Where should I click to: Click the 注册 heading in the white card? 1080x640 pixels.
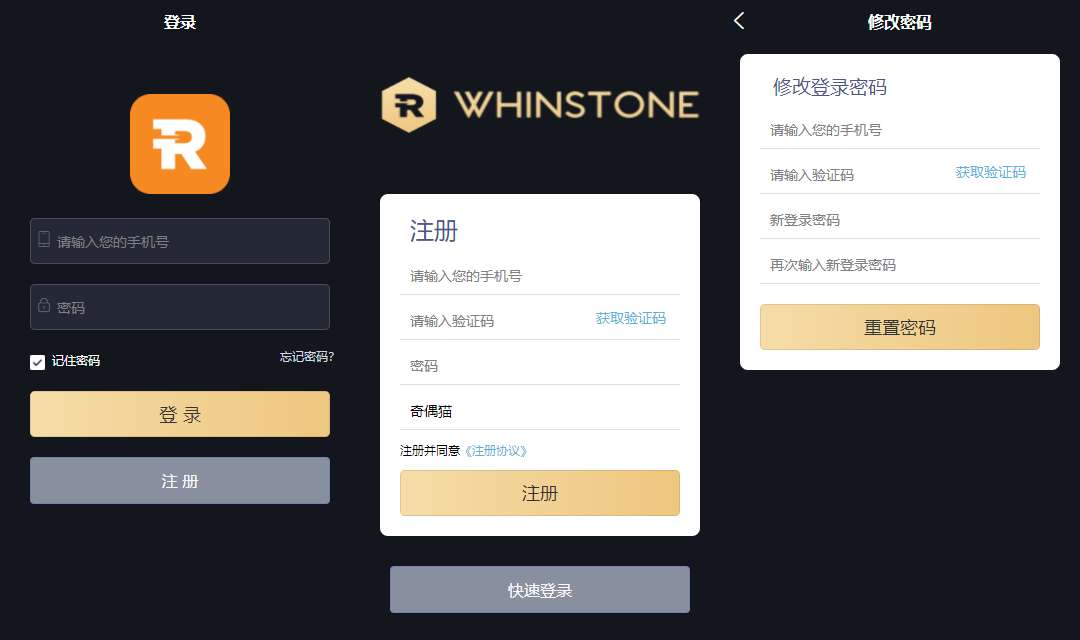point(434,231)
